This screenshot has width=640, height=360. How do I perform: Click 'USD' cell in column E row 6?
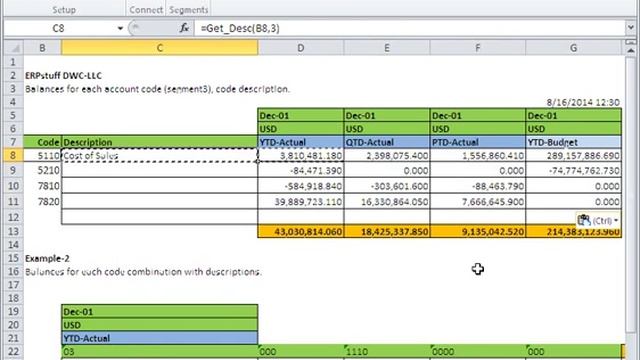point(387,129)
